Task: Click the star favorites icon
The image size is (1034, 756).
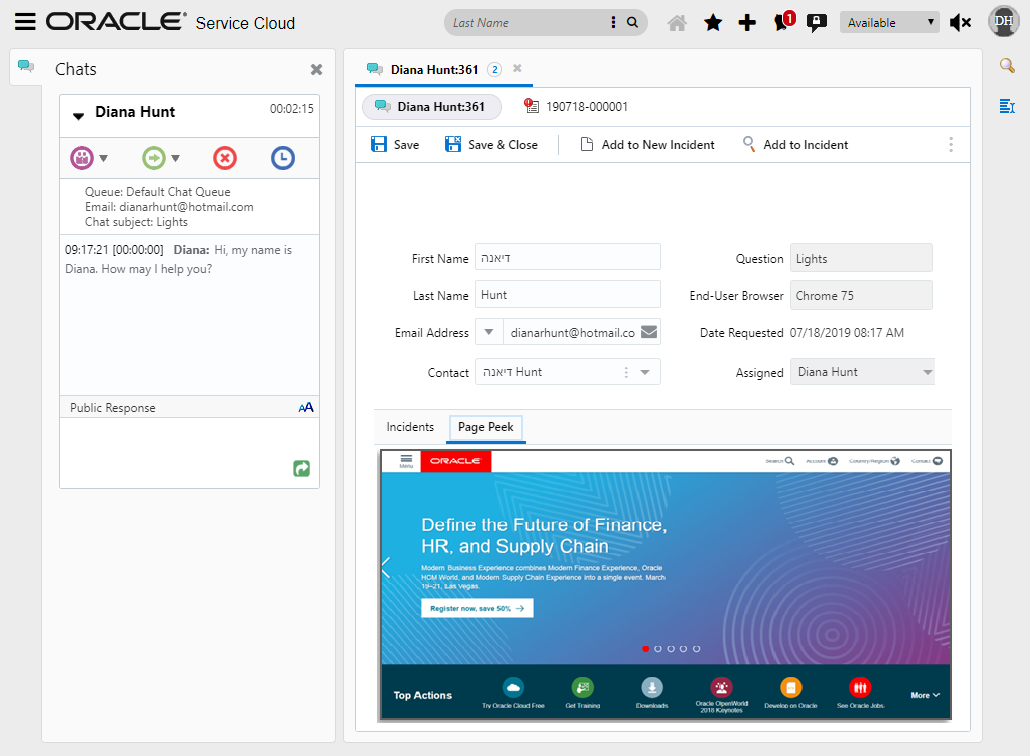Action: (x=712, y=21)
